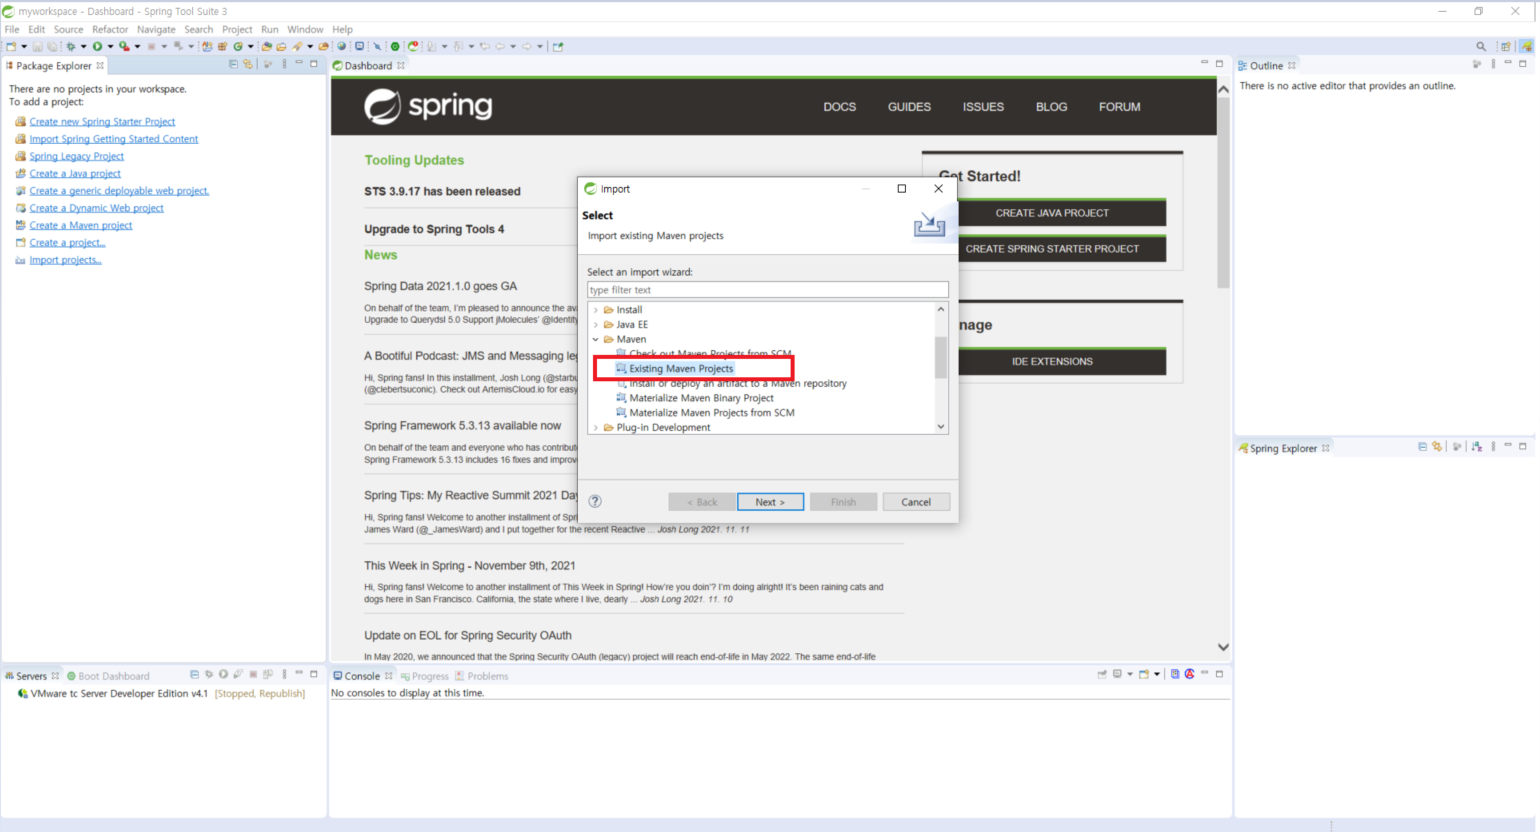Image resolution: width=1540 pixels, height=832 pixels.
Task: Click the New Java Package toolbar icon
Action: click(x=222, y=46)
